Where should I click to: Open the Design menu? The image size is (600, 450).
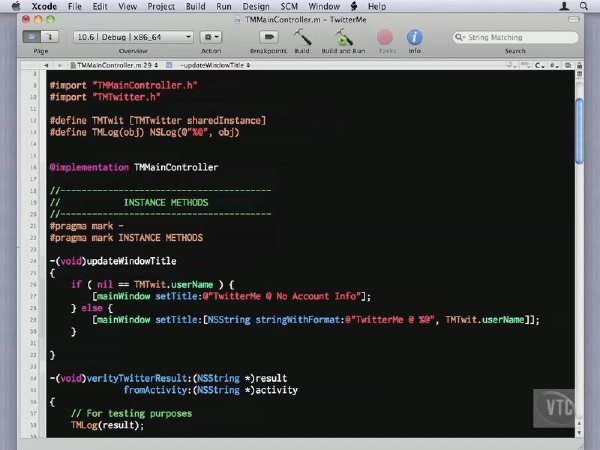pyautogui.click(x=256, y=6)
